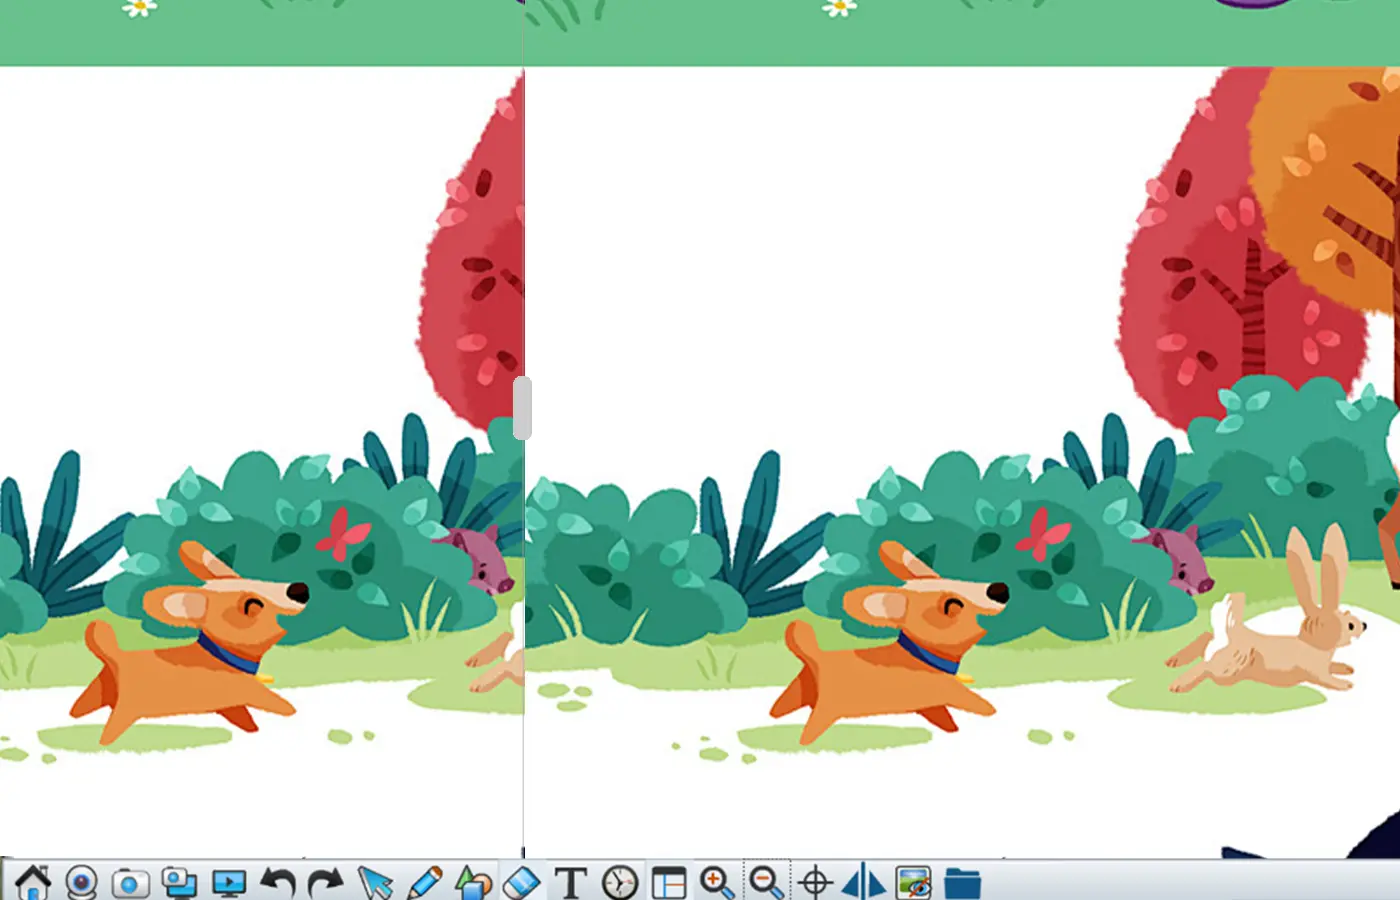Screen dimensions: 1400x900
Task: Select the webcam icon in the toolbar
Action: pyautogui.click(x=81, y=882)
